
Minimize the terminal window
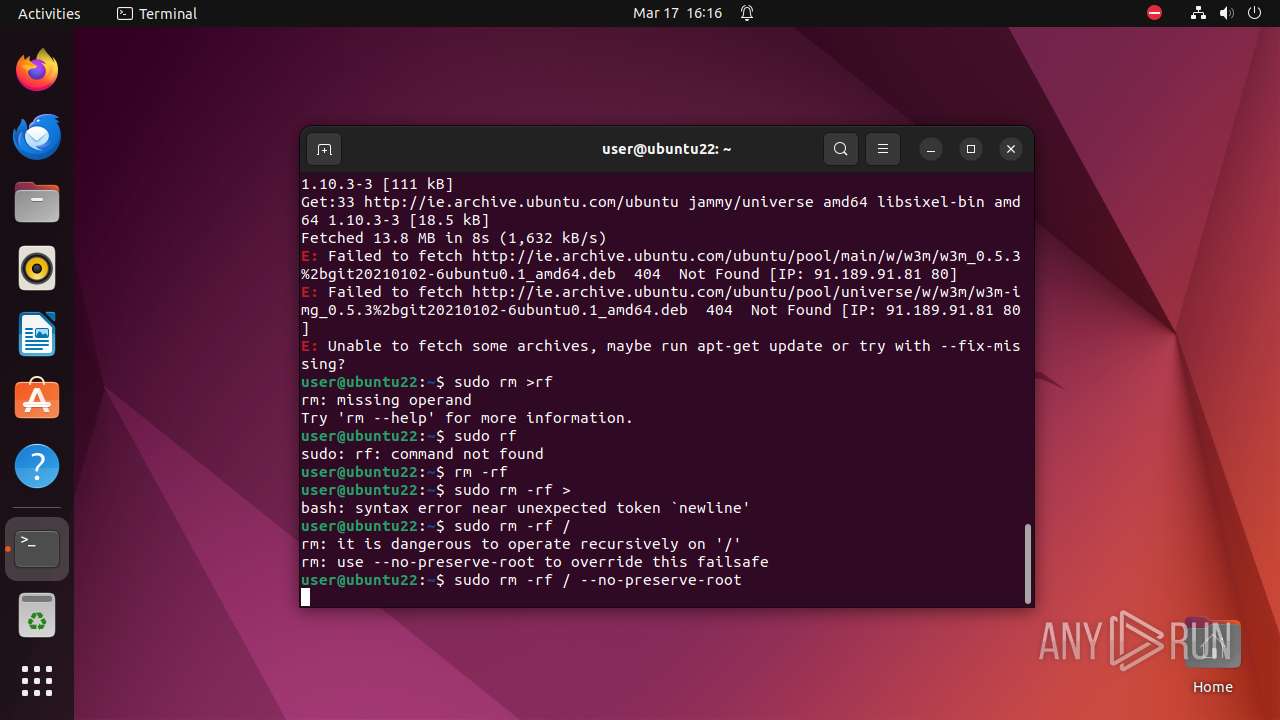[x=930, y=149]
